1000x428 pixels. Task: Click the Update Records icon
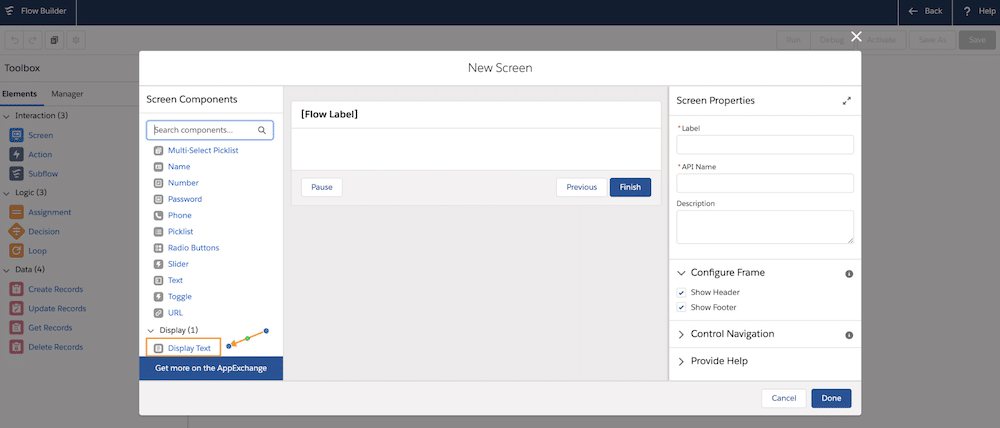coord(17,308)
